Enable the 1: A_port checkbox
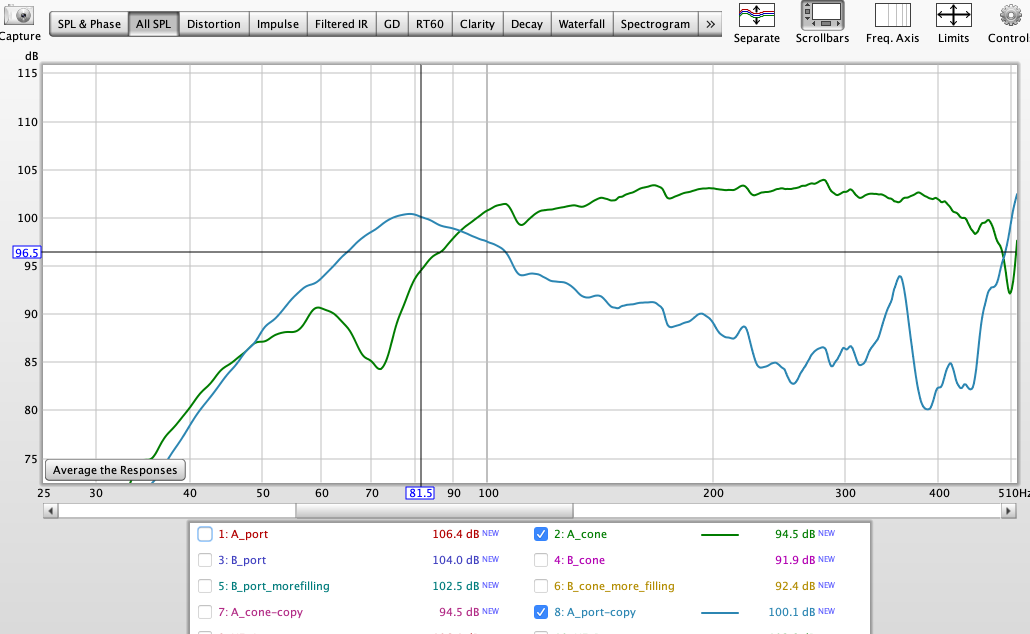 (205, 534)
